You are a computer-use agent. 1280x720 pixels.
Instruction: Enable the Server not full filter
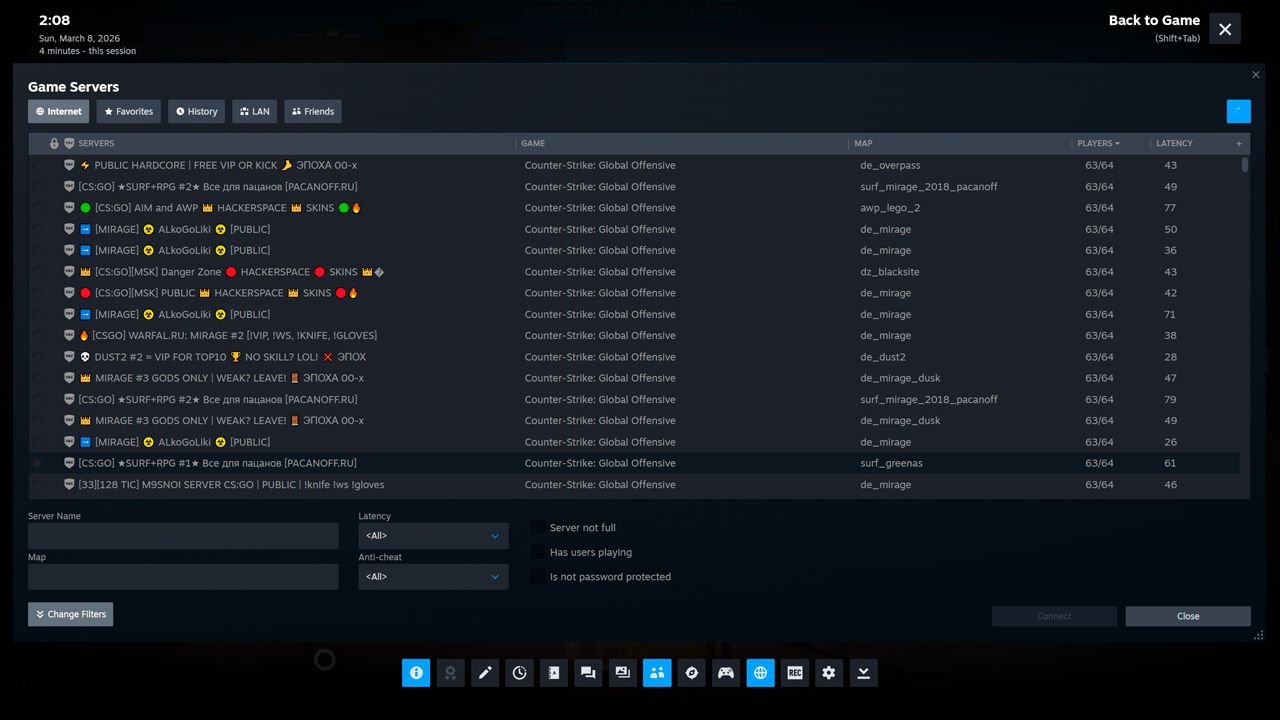pyautogui.click(x=538, y=527)
